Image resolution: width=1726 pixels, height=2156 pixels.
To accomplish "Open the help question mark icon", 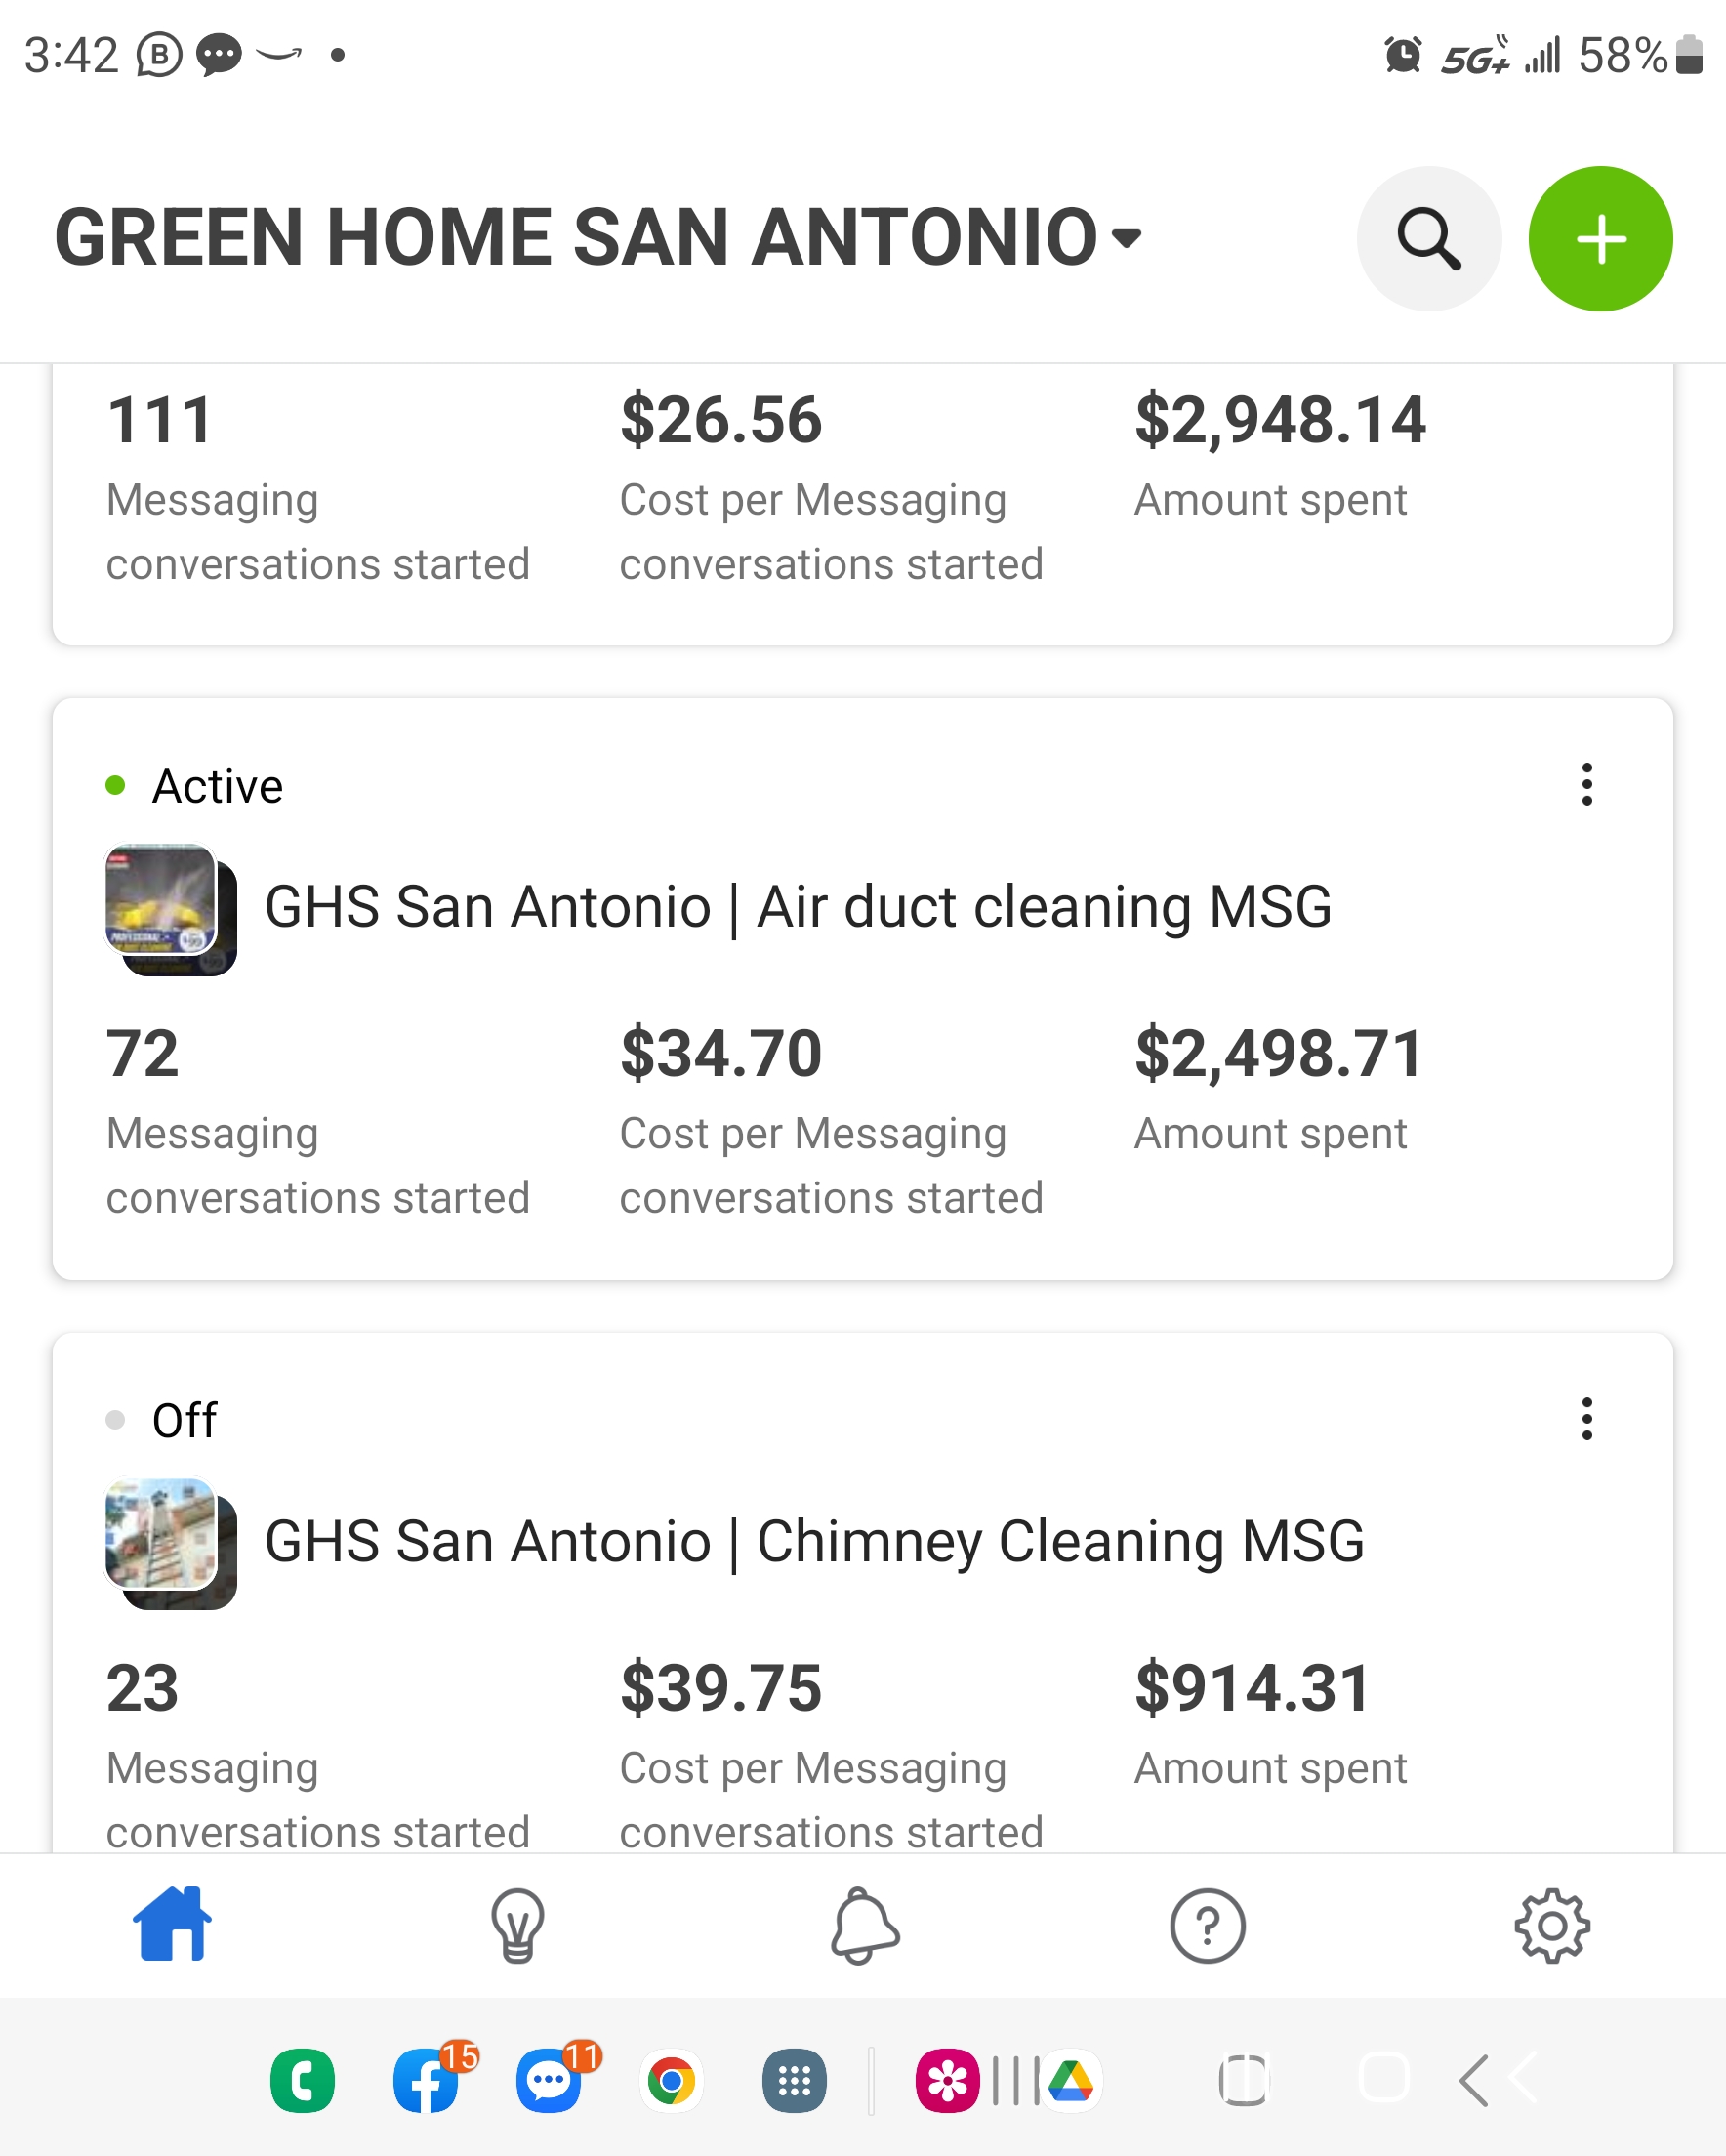I will pos(1207,1926).
